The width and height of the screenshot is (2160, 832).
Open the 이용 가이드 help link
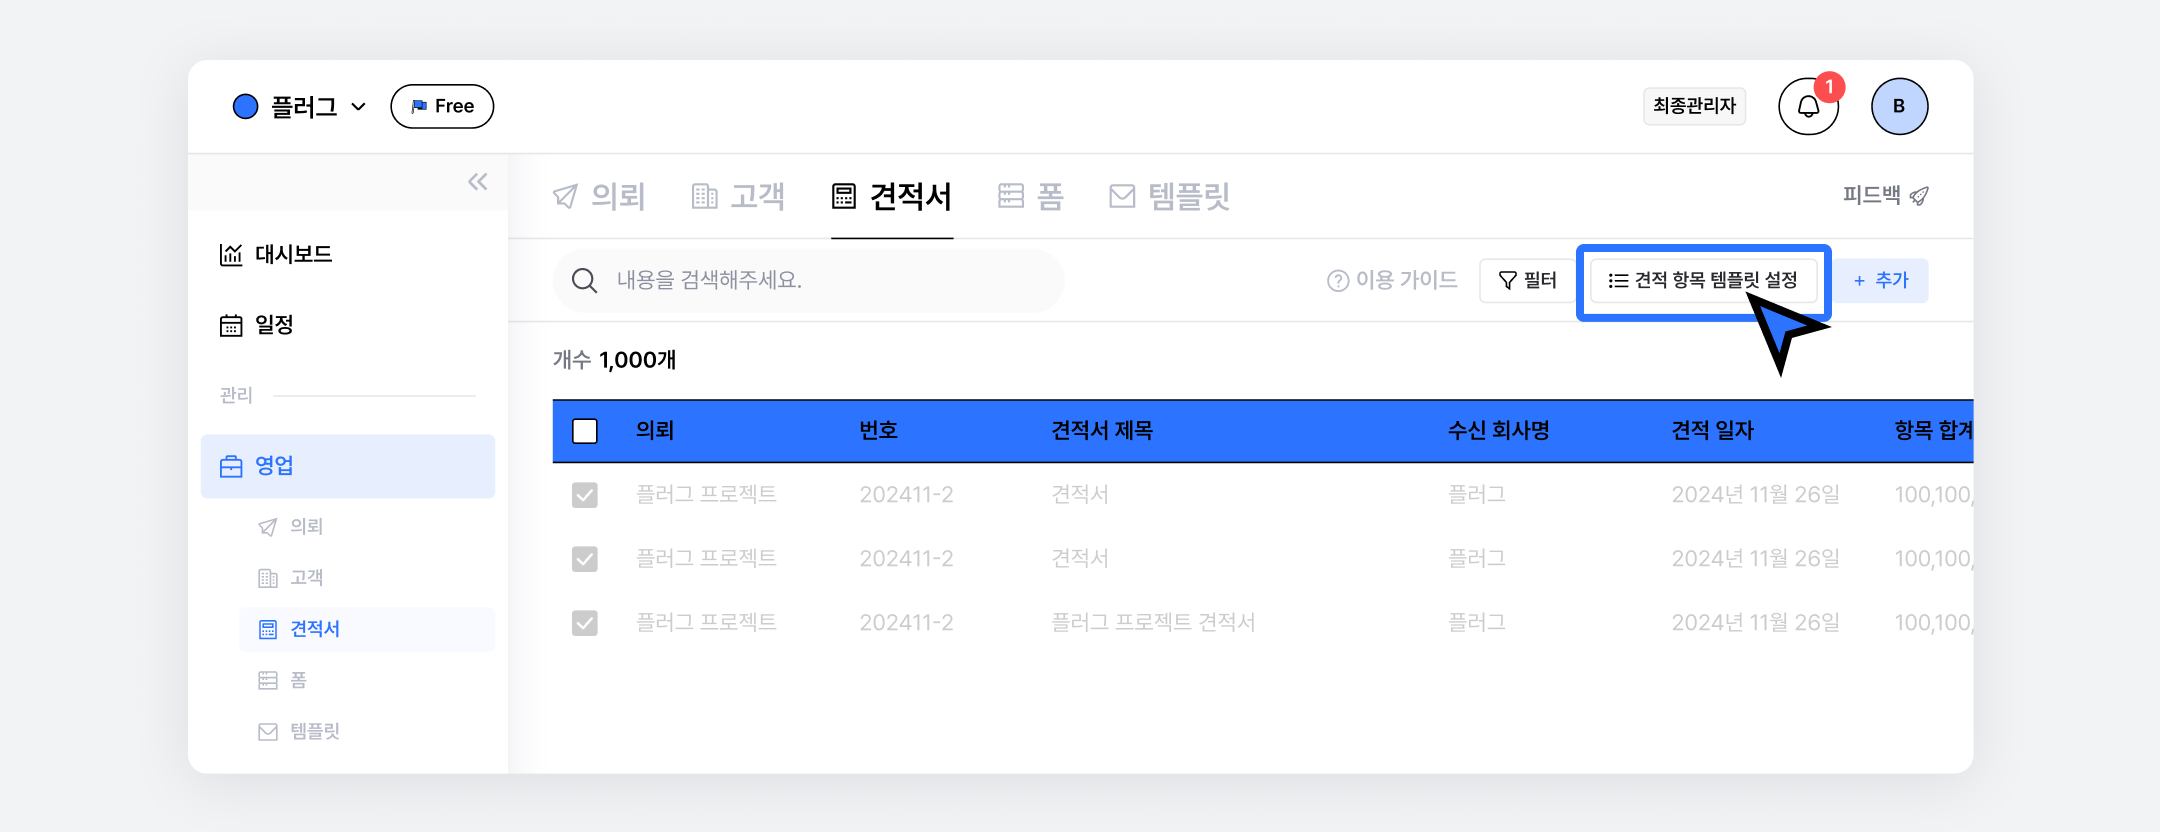tap(1392, 281)
